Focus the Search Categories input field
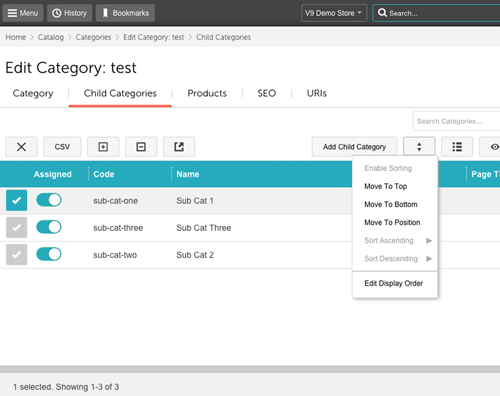 (x=456, y=121)
